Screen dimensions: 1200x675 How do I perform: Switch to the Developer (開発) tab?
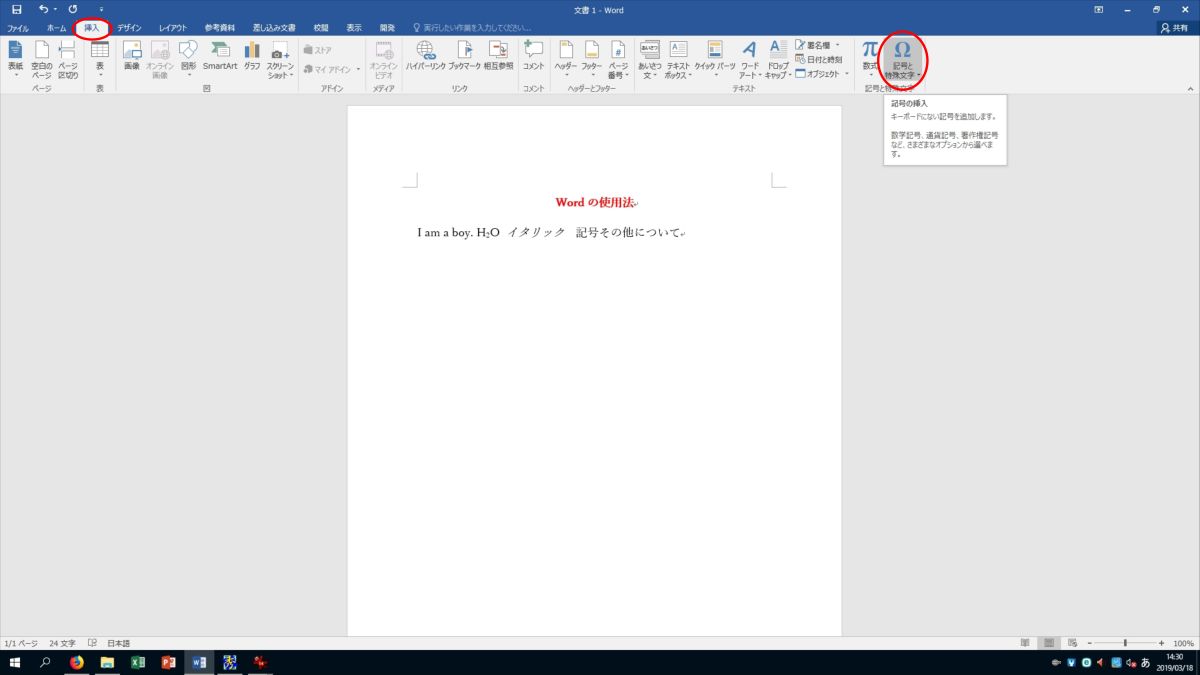click(387, 28)
